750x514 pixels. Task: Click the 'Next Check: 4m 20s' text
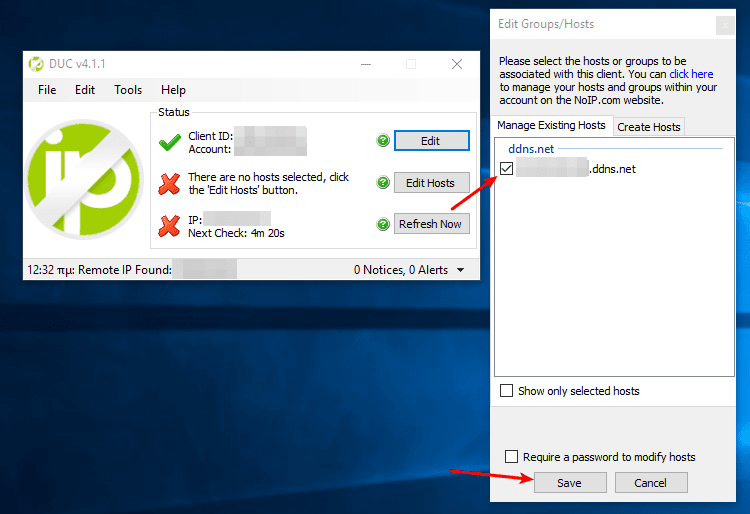tap(236, 233)
